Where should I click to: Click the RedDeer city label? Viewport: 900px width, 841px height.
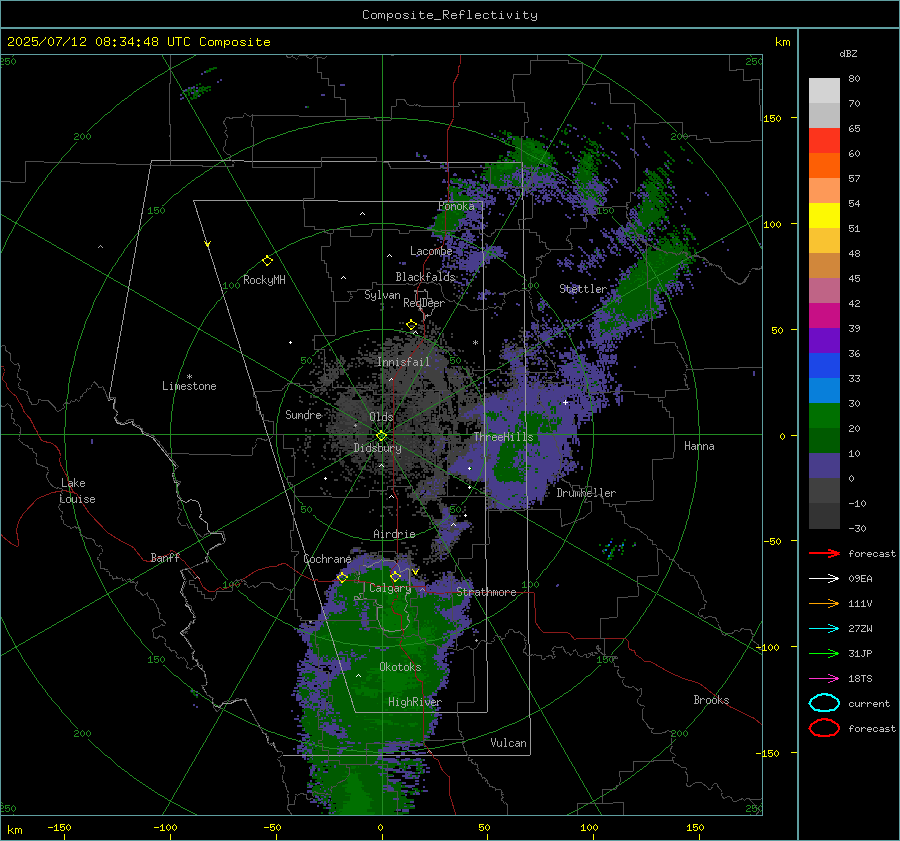point(424,303)
